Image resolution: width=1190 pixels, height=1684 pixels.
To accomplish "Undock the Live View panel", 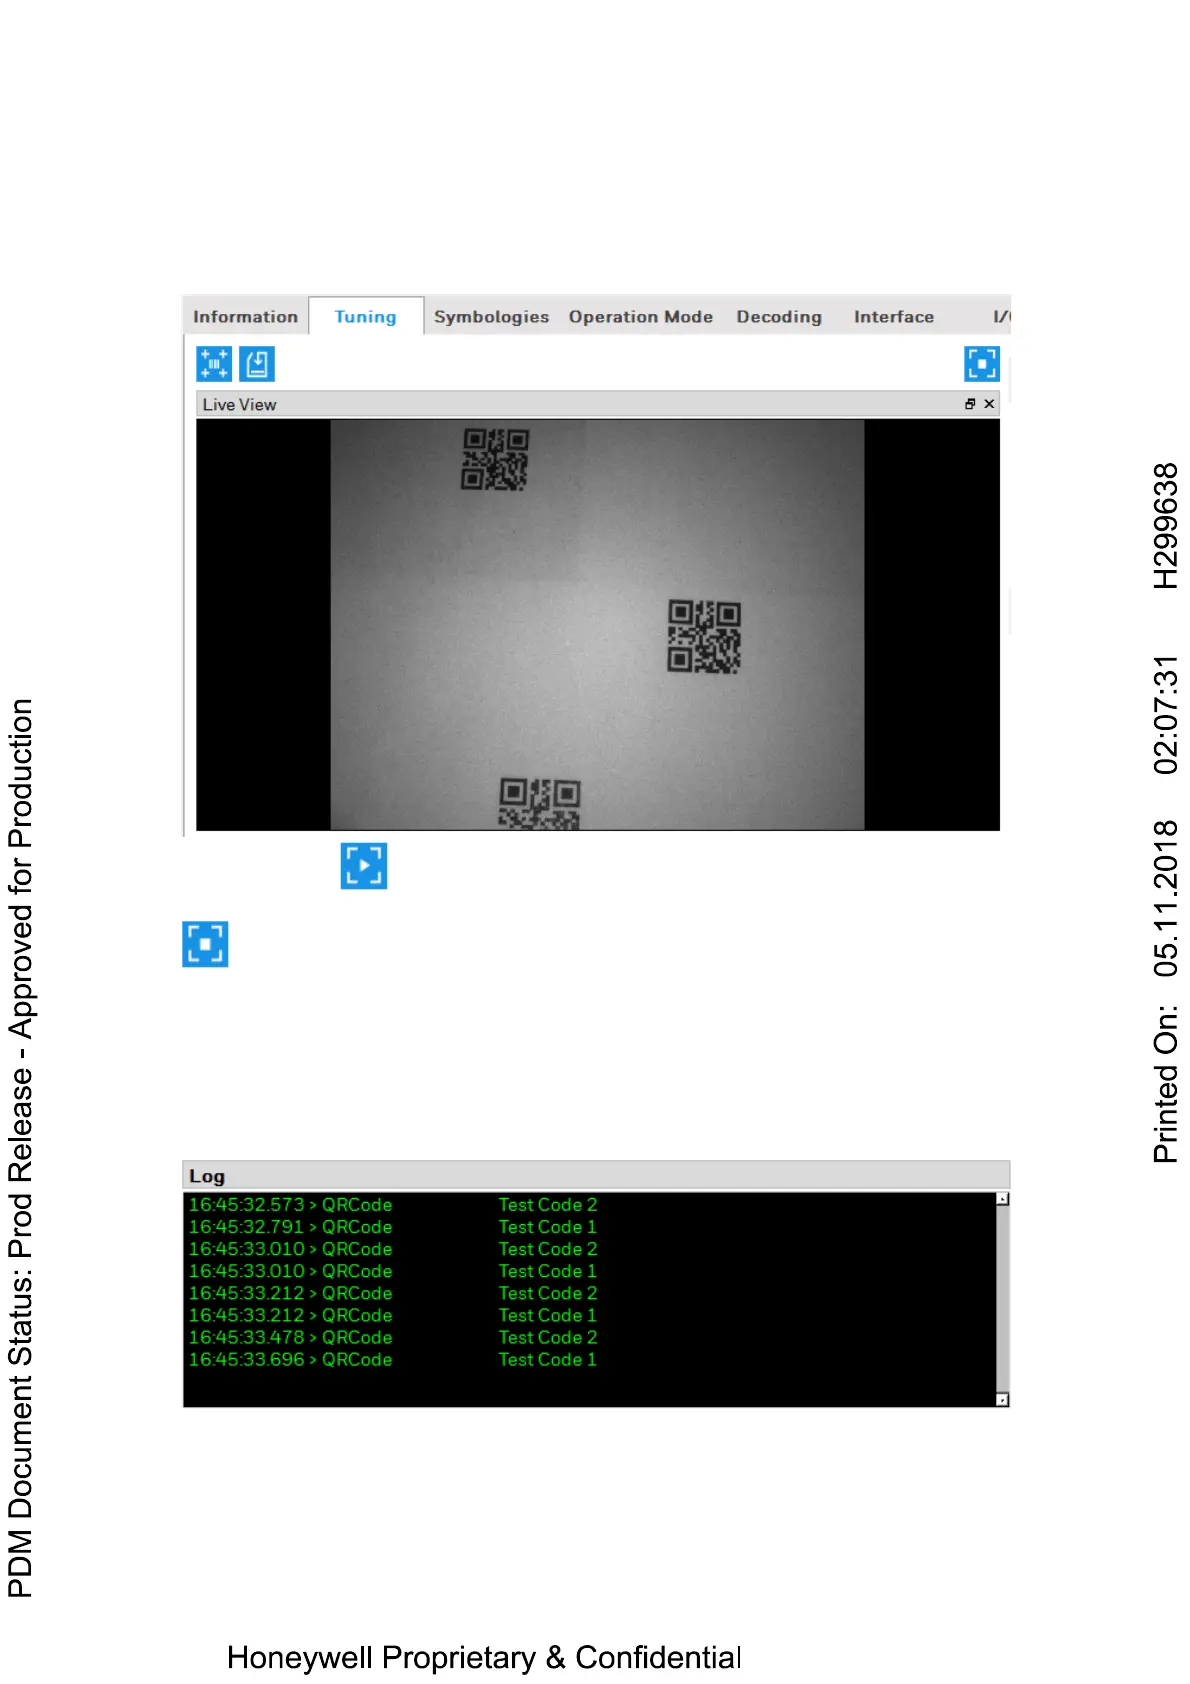I will point(970,404).
